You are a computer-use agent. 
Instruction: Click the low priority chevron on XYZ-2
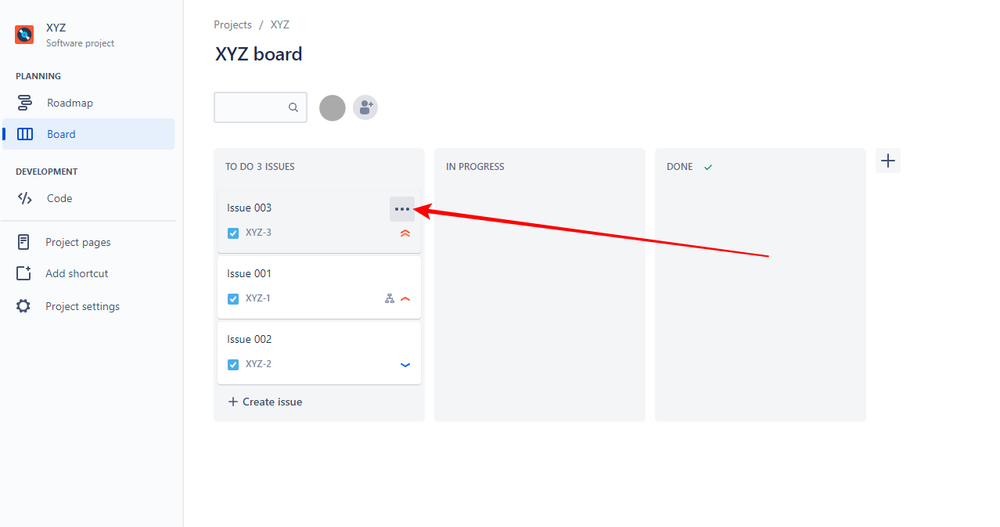pos(405,365)
